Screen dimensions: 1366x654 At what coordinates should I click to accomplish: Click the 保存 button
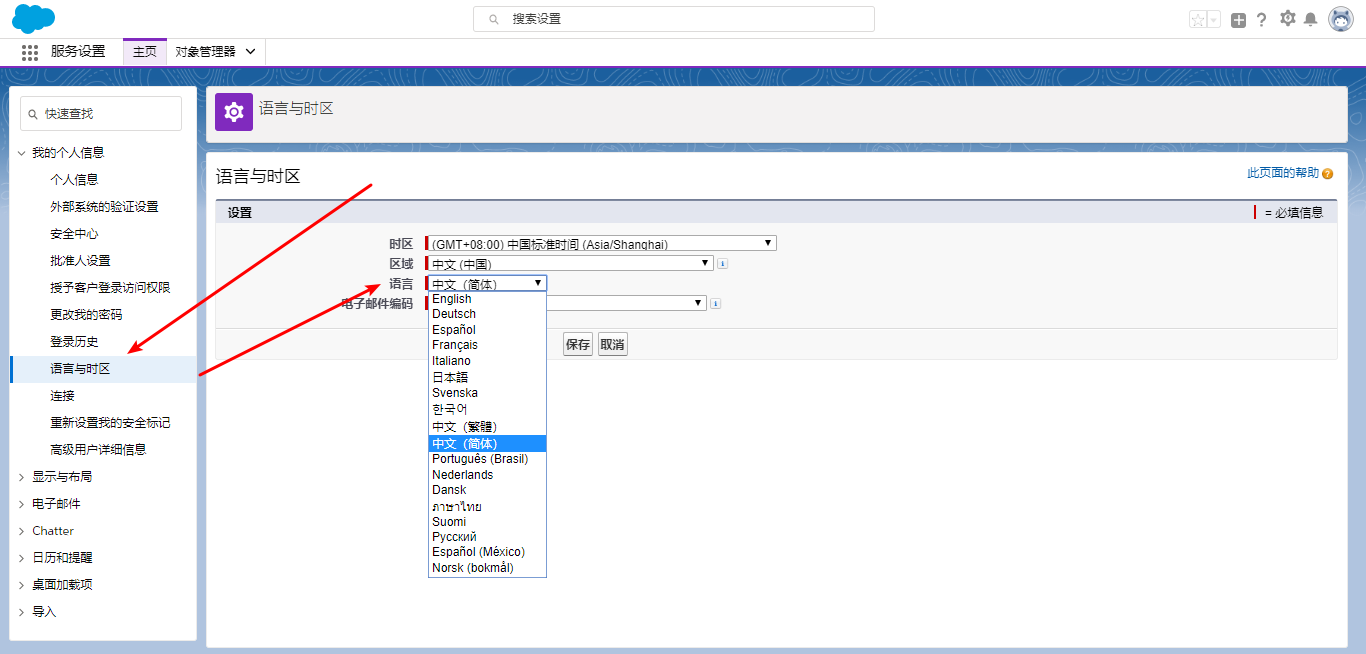[577, 343]
